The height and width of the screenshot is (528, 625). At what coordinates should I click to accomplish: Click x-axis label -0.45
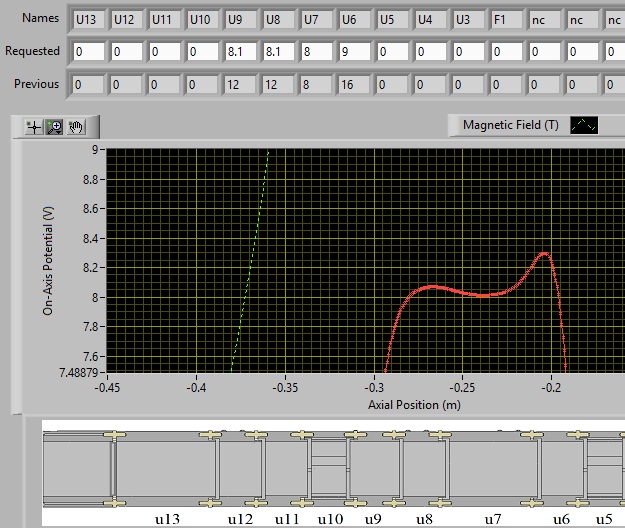click(x=107, y=387)
